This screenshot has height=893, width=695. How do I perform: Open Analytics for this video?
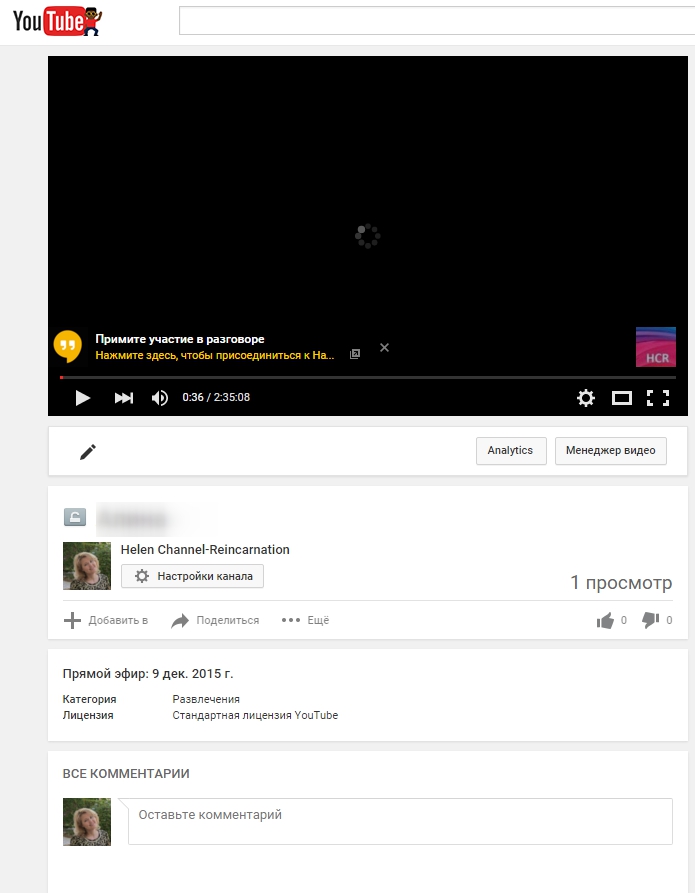511,450
